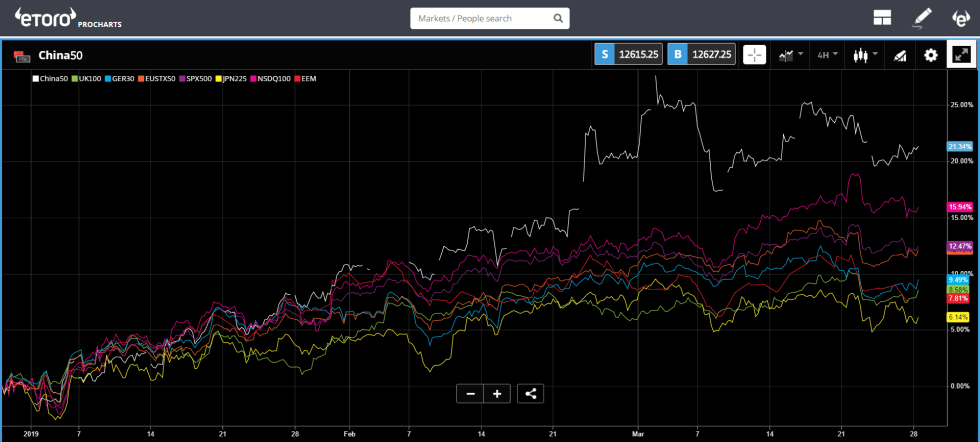Select GER30 in the chart legend

click(123, 78)
